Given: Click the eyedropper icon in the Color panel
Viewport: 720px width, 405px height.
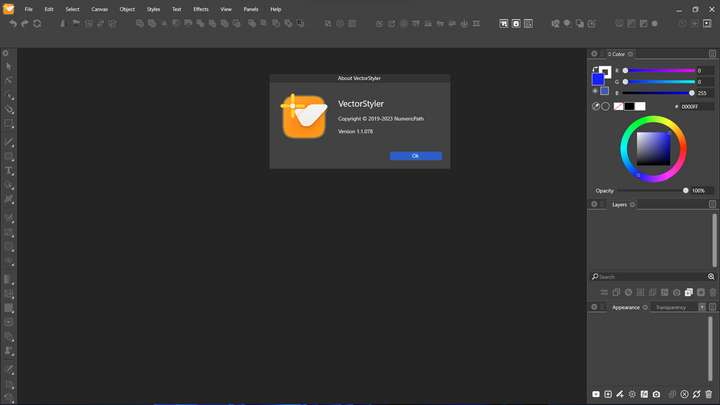Looking at the screenshot, I should 596,107.
